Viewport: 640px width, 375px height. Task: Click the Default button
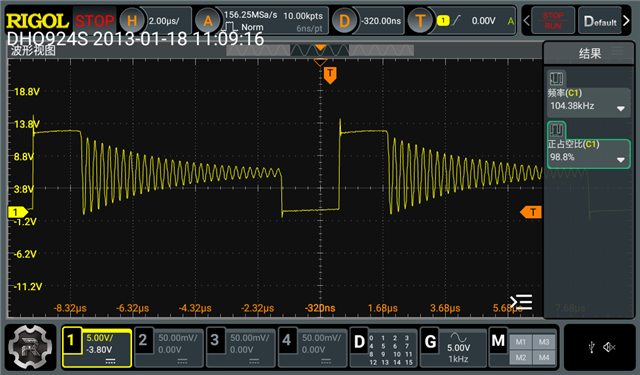click(x=600, y=20)
